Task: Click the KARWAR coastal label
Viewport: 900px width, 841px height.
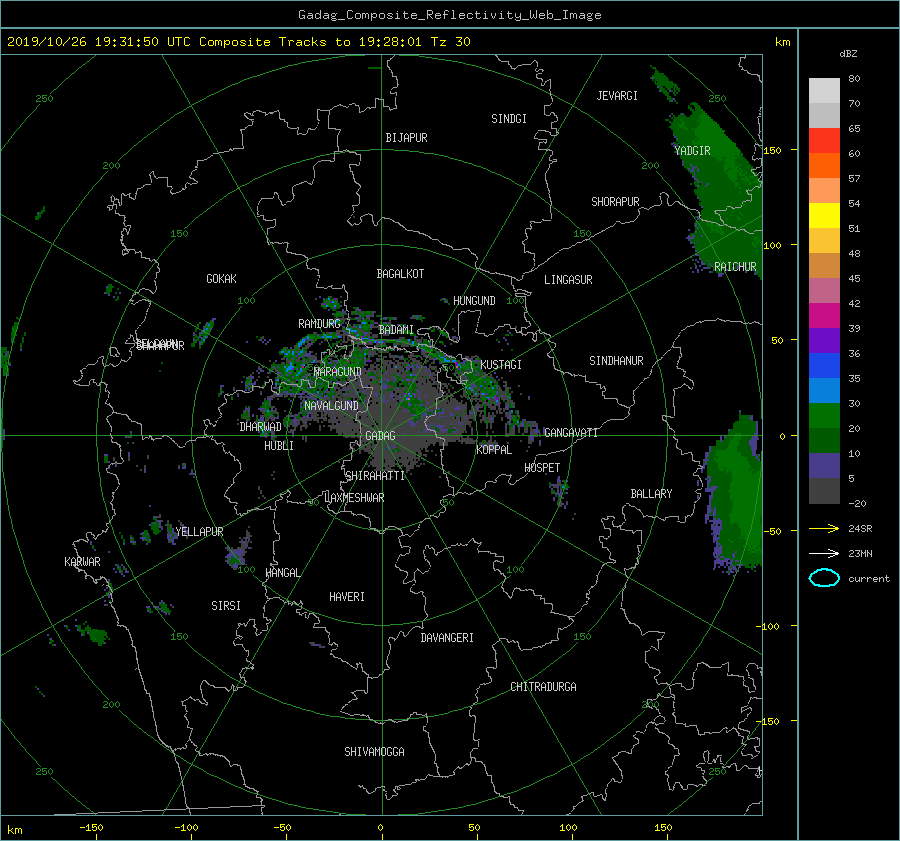Action: point(82,561)
